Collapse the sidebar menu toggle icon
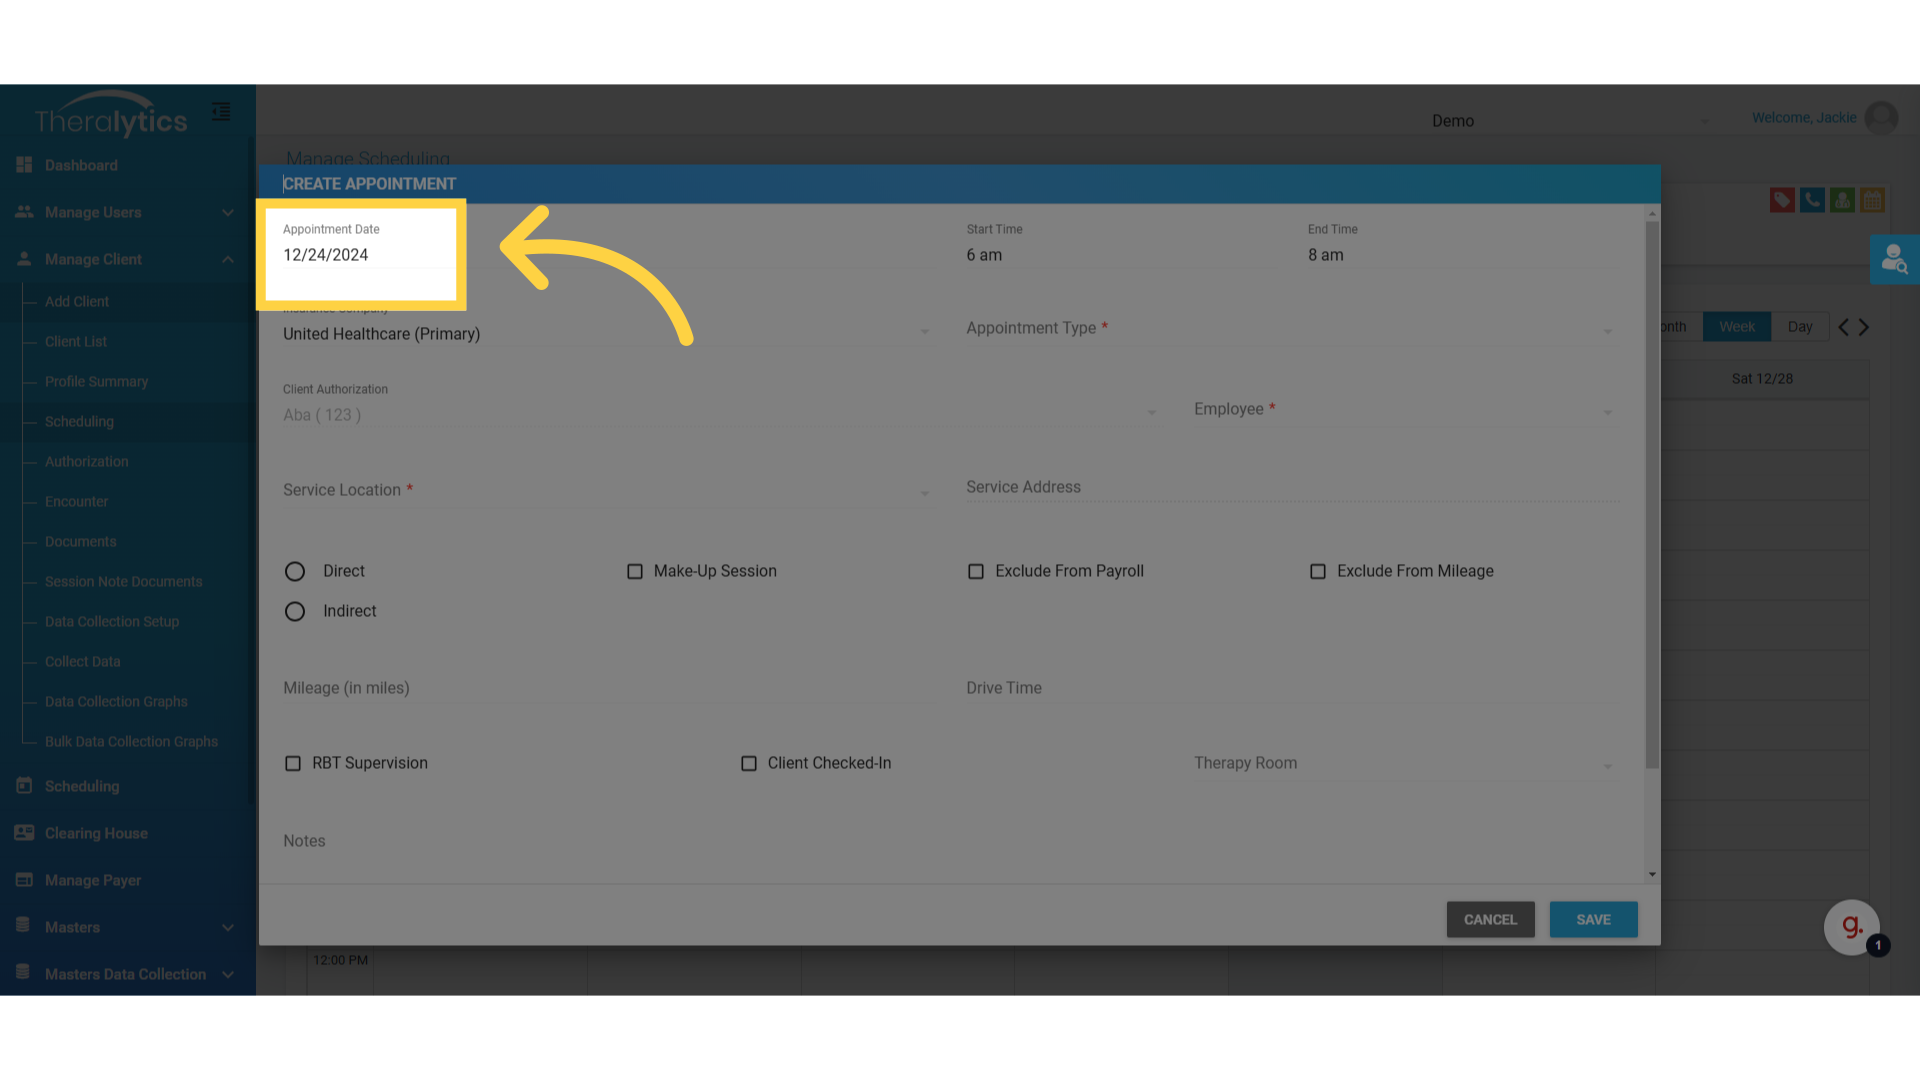 coord(221,112)
